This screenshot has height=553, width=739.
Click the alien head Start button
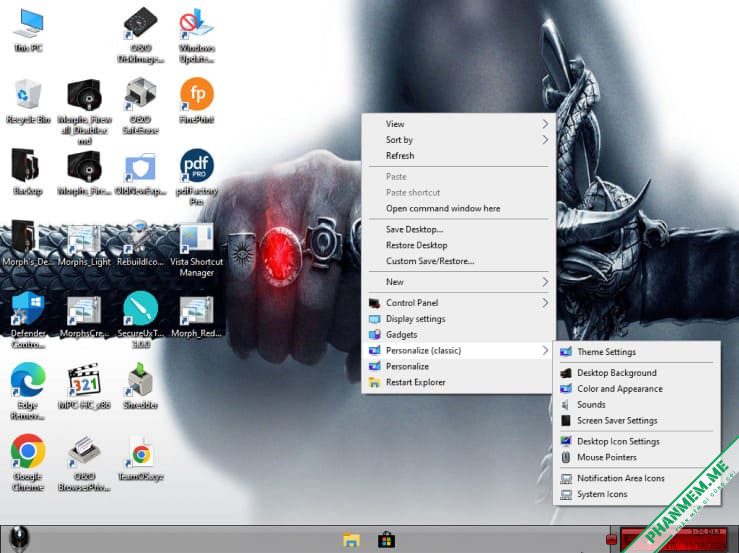pos(19,539)
